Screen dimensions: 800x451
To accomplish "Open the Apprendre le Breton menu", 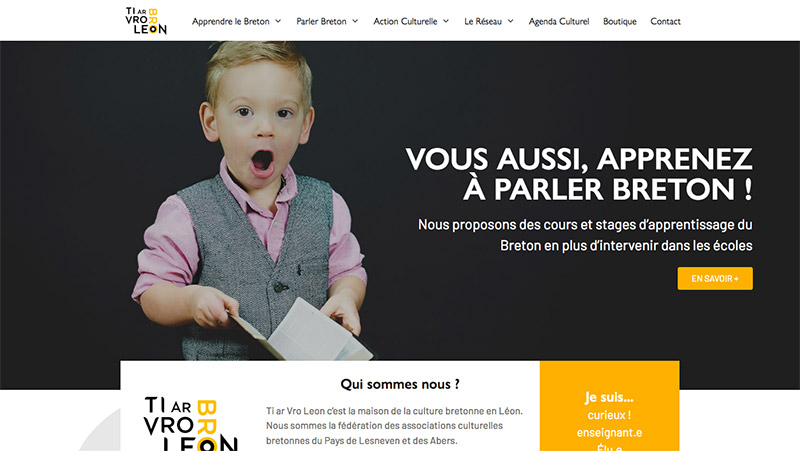I will point(231,21).
